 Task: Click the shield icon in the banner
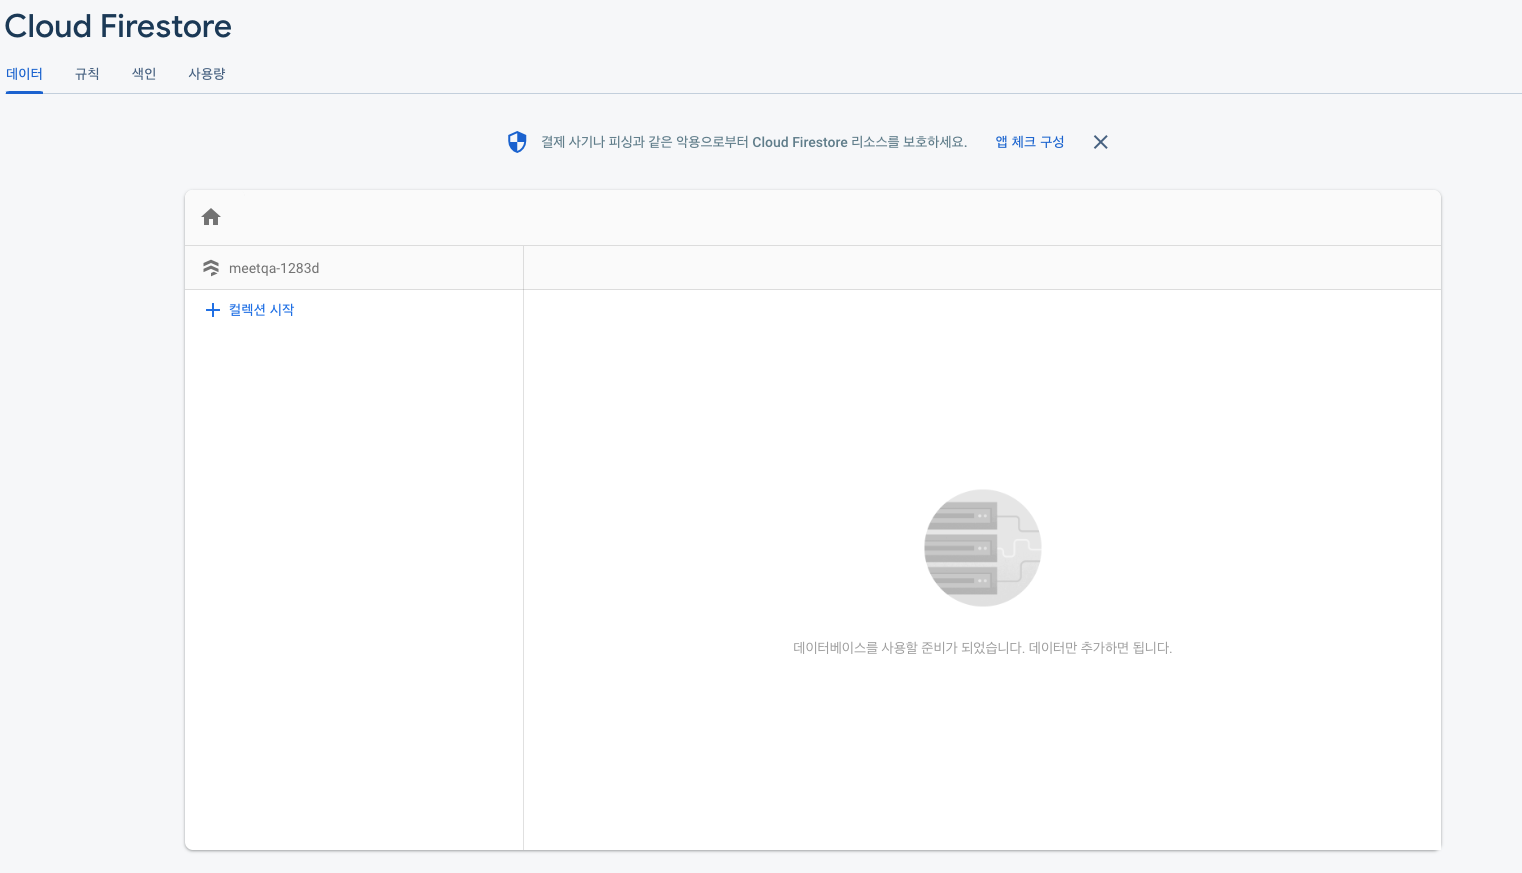(517, 142)
